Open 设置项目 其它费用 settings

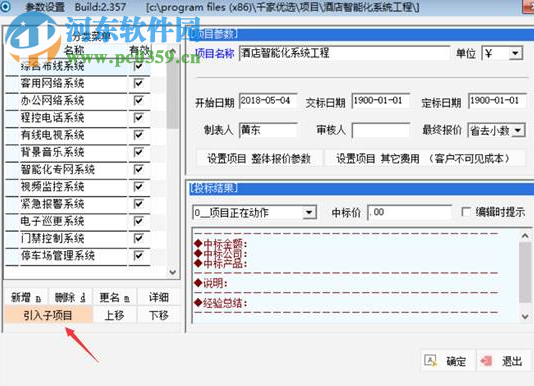424,158
